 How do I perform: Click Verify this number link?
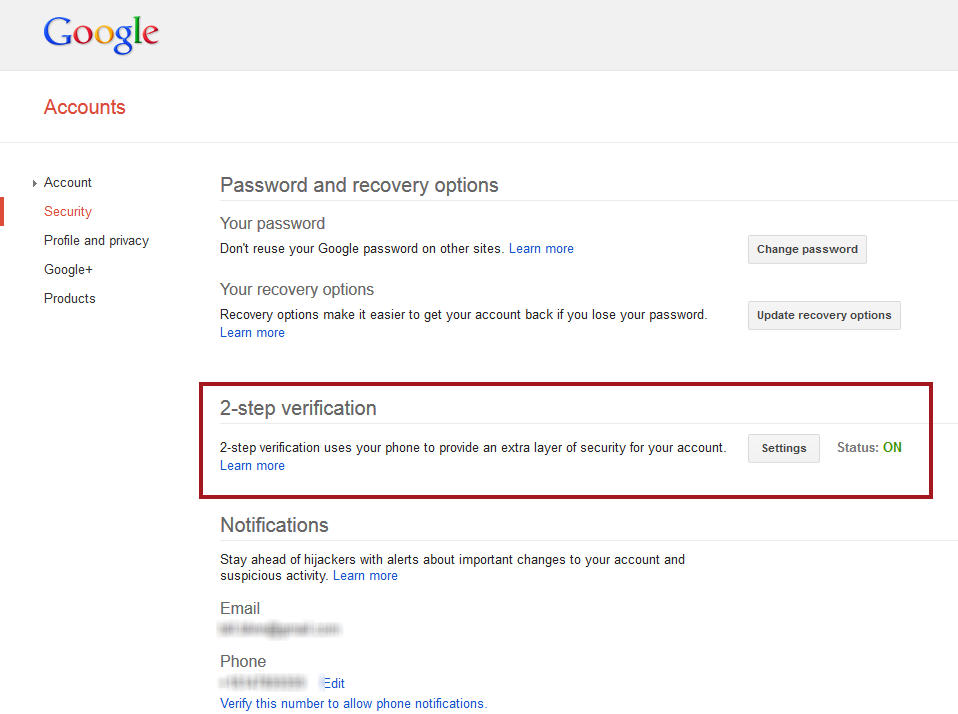354,704
